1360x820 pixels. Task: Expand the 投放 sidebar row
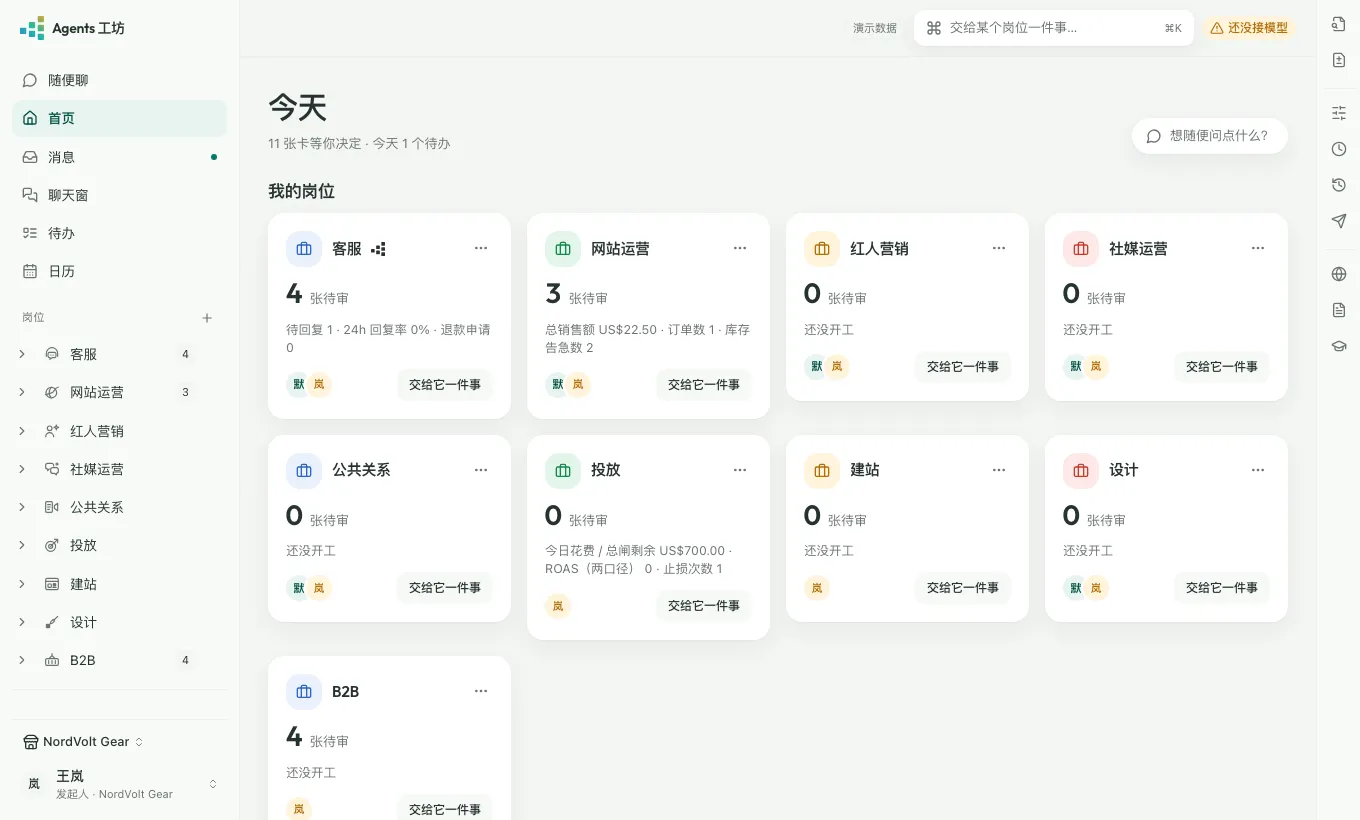[x=22, y=545]
